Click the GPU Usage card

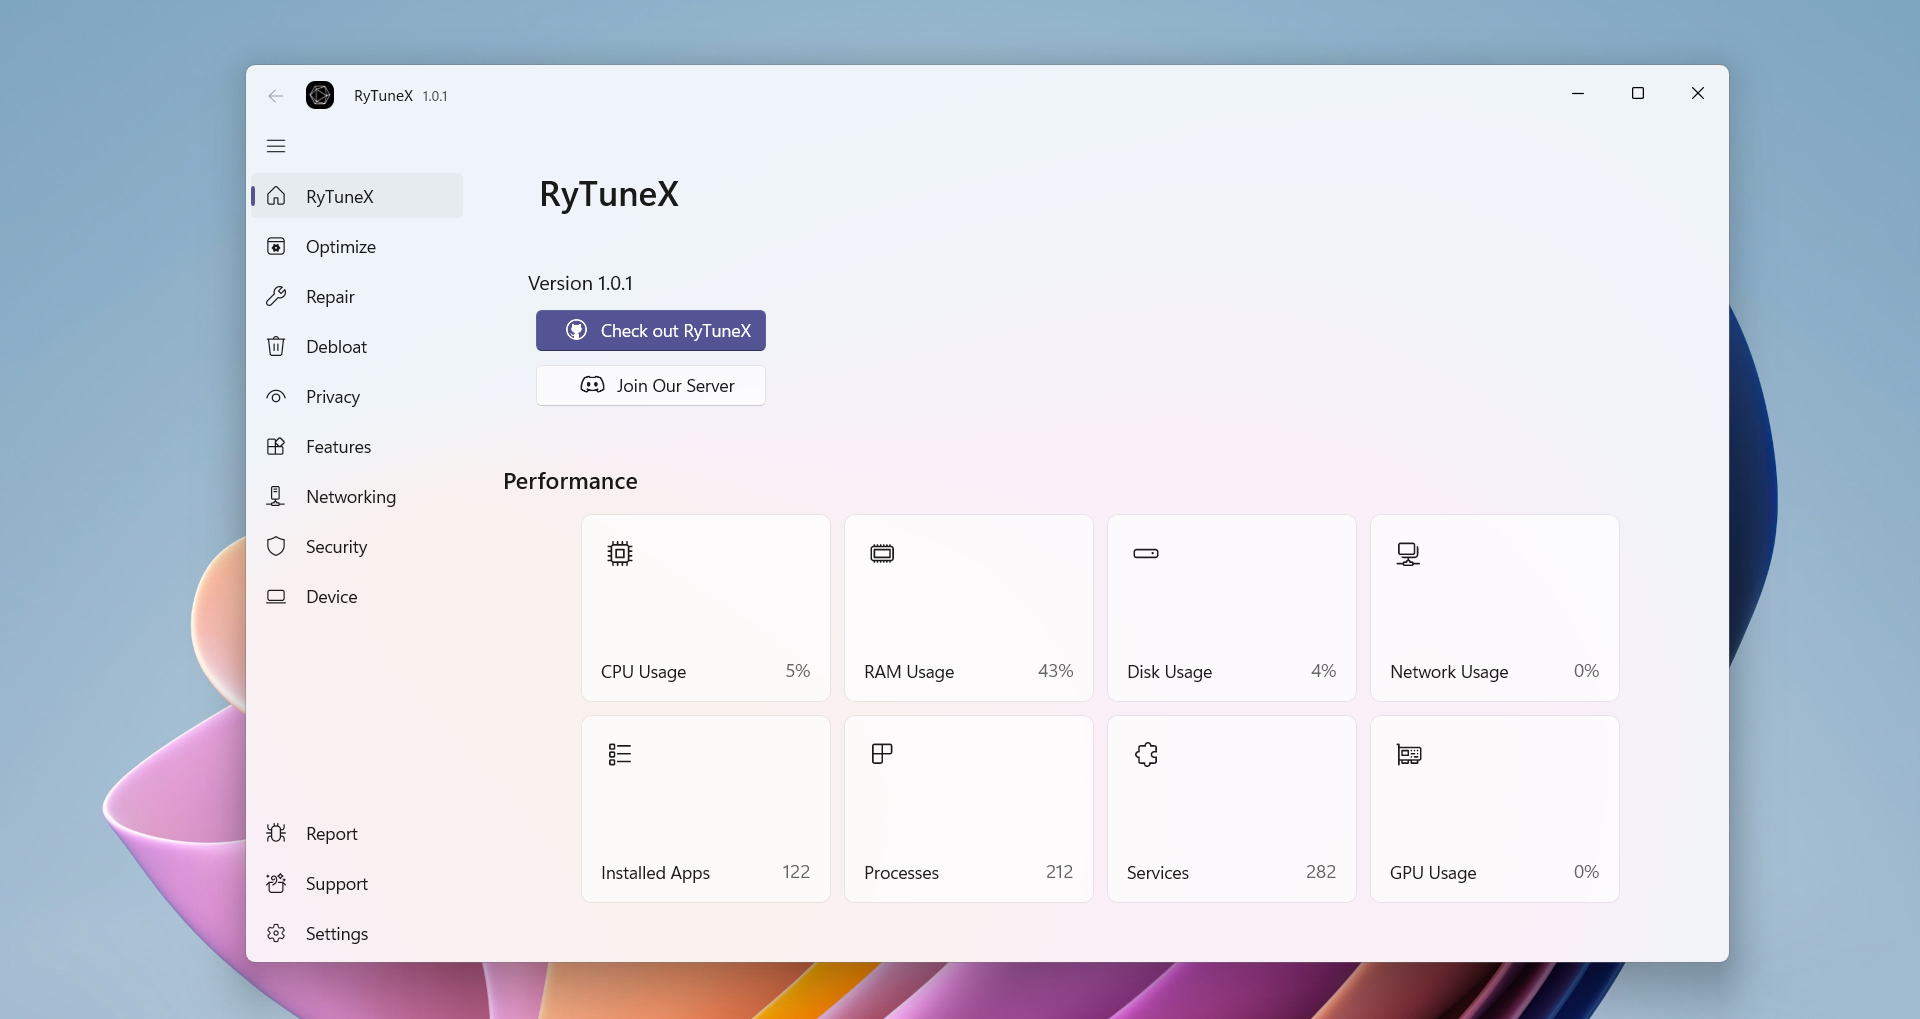coord(1495,809)
